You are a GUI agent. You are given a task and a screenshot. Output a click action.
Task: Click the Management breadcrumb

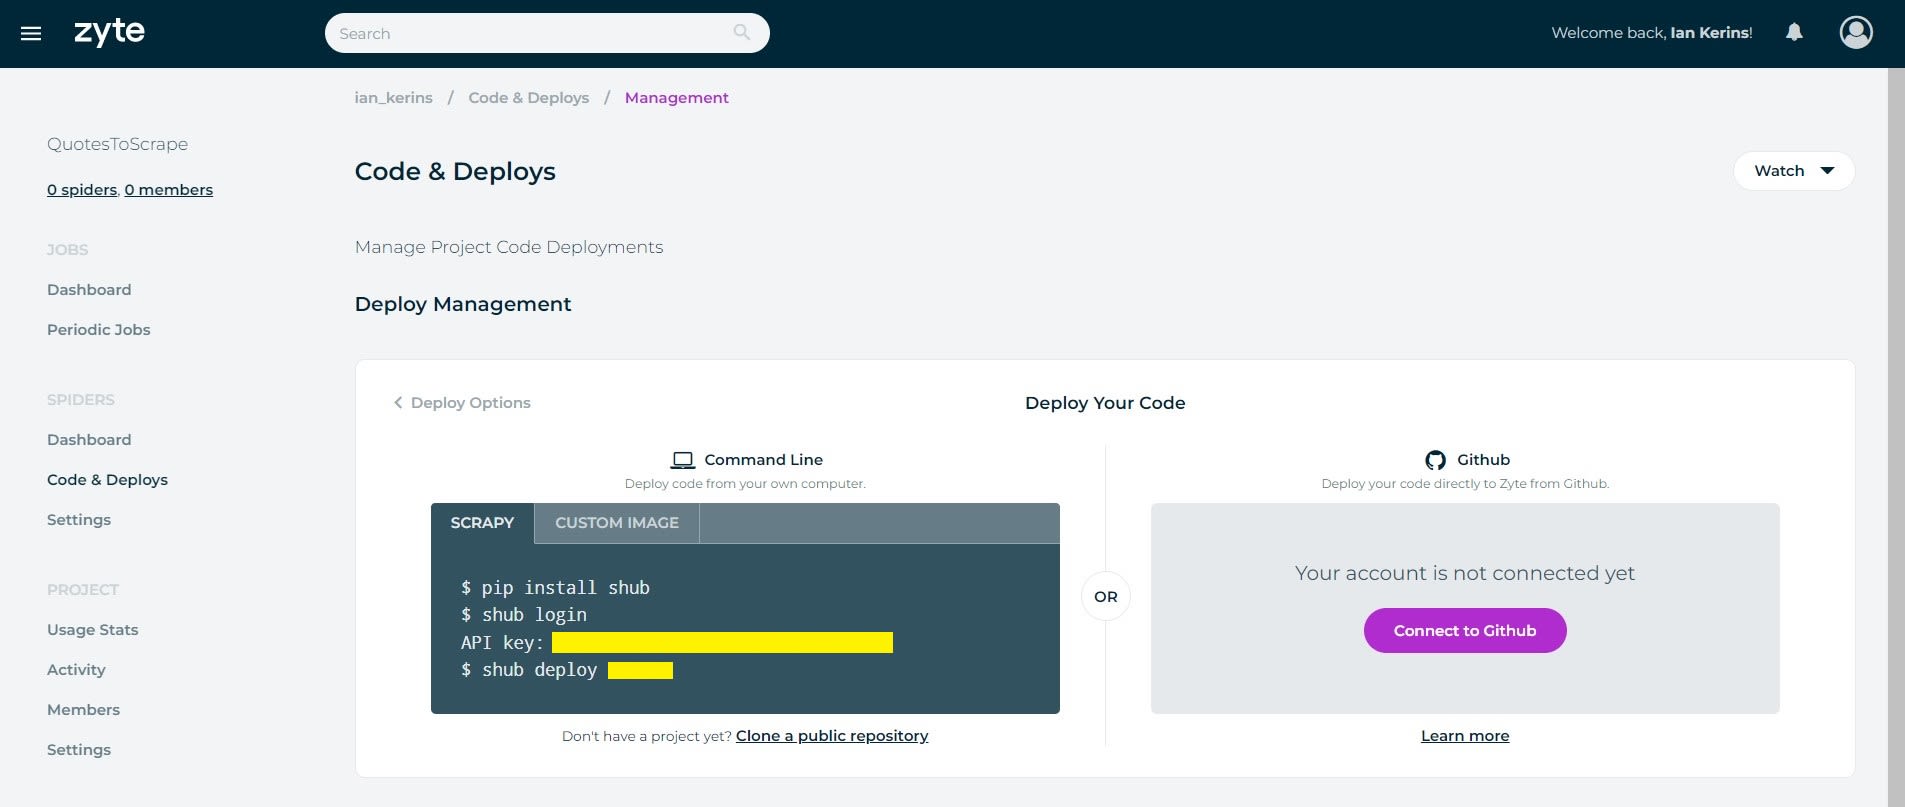(676, 98)
